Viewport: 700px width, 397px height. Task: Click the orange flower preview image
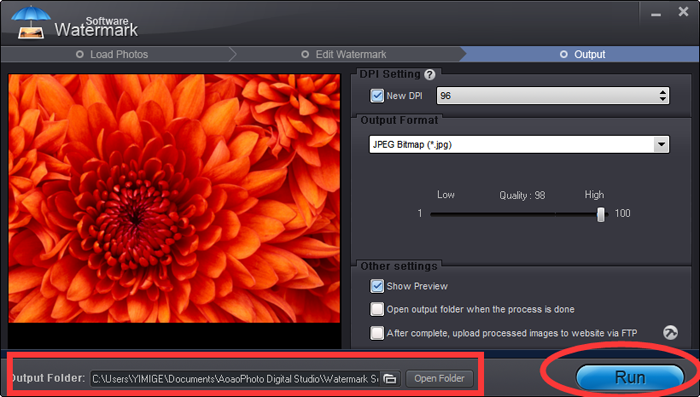tap(174, 198)
